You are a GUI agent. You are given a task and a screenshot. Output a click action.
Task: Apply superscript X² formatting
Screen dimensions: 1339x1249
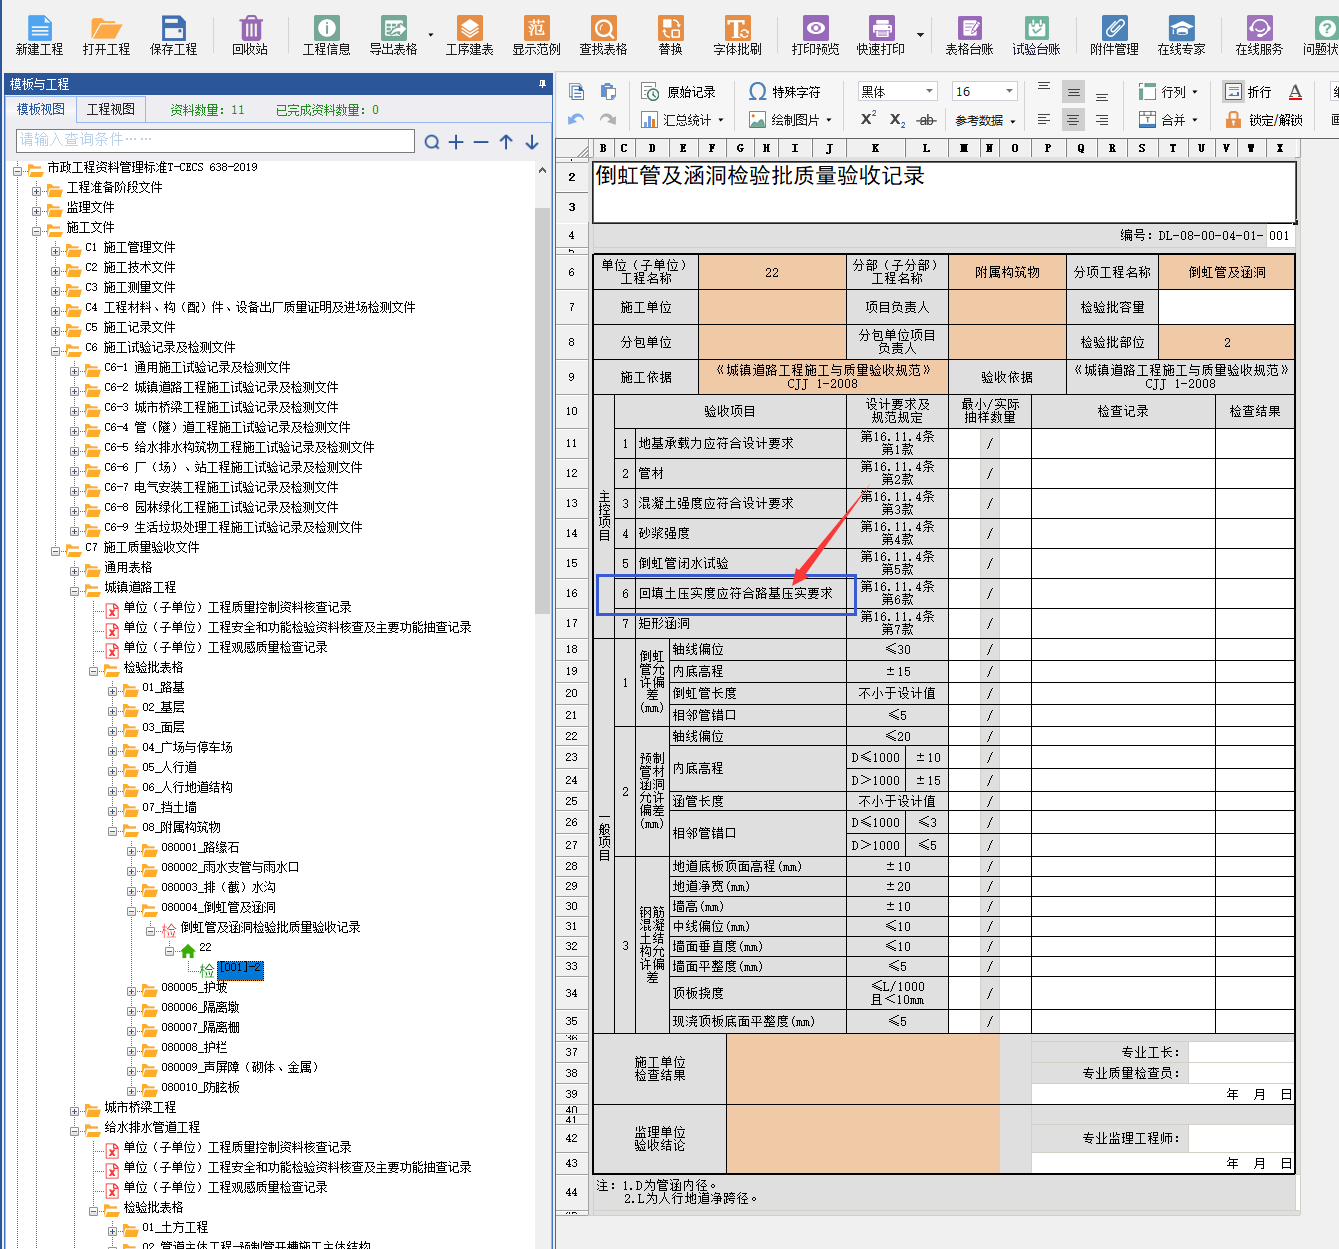868,119
